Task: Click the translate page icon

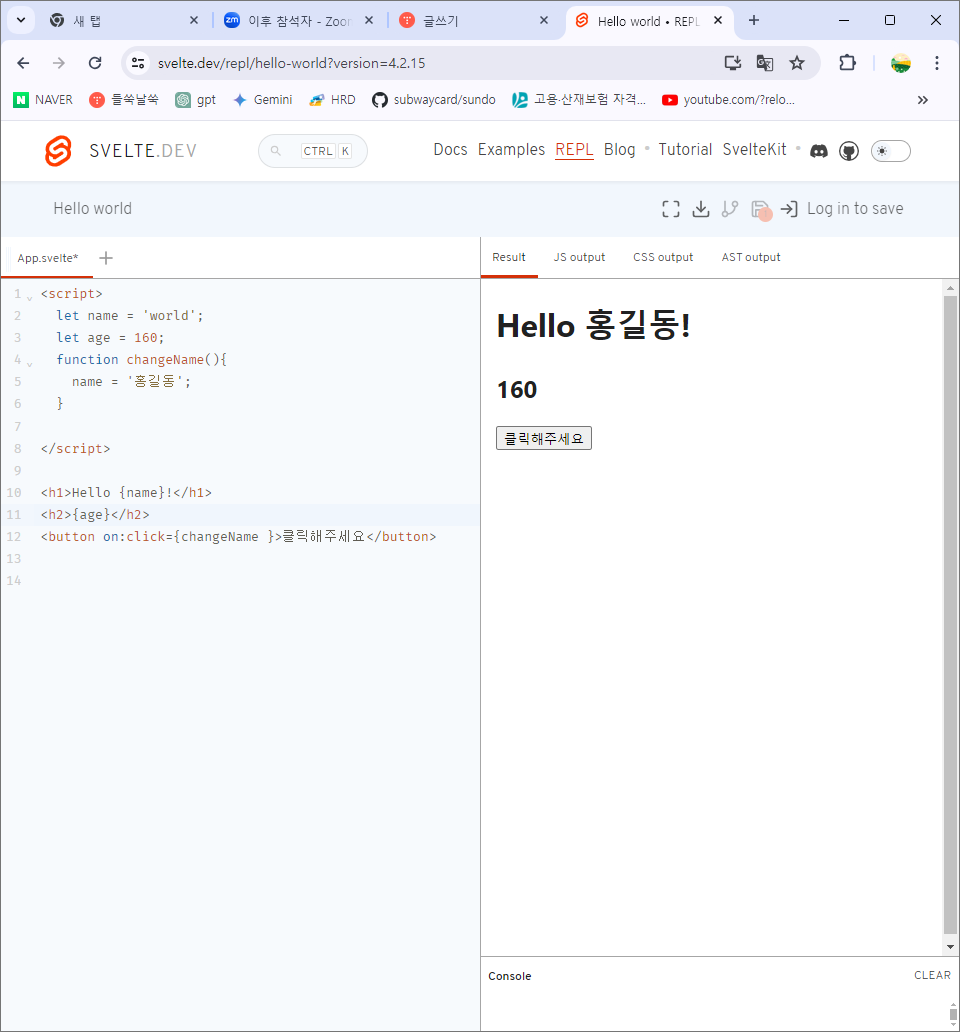Action: (765, 63)
